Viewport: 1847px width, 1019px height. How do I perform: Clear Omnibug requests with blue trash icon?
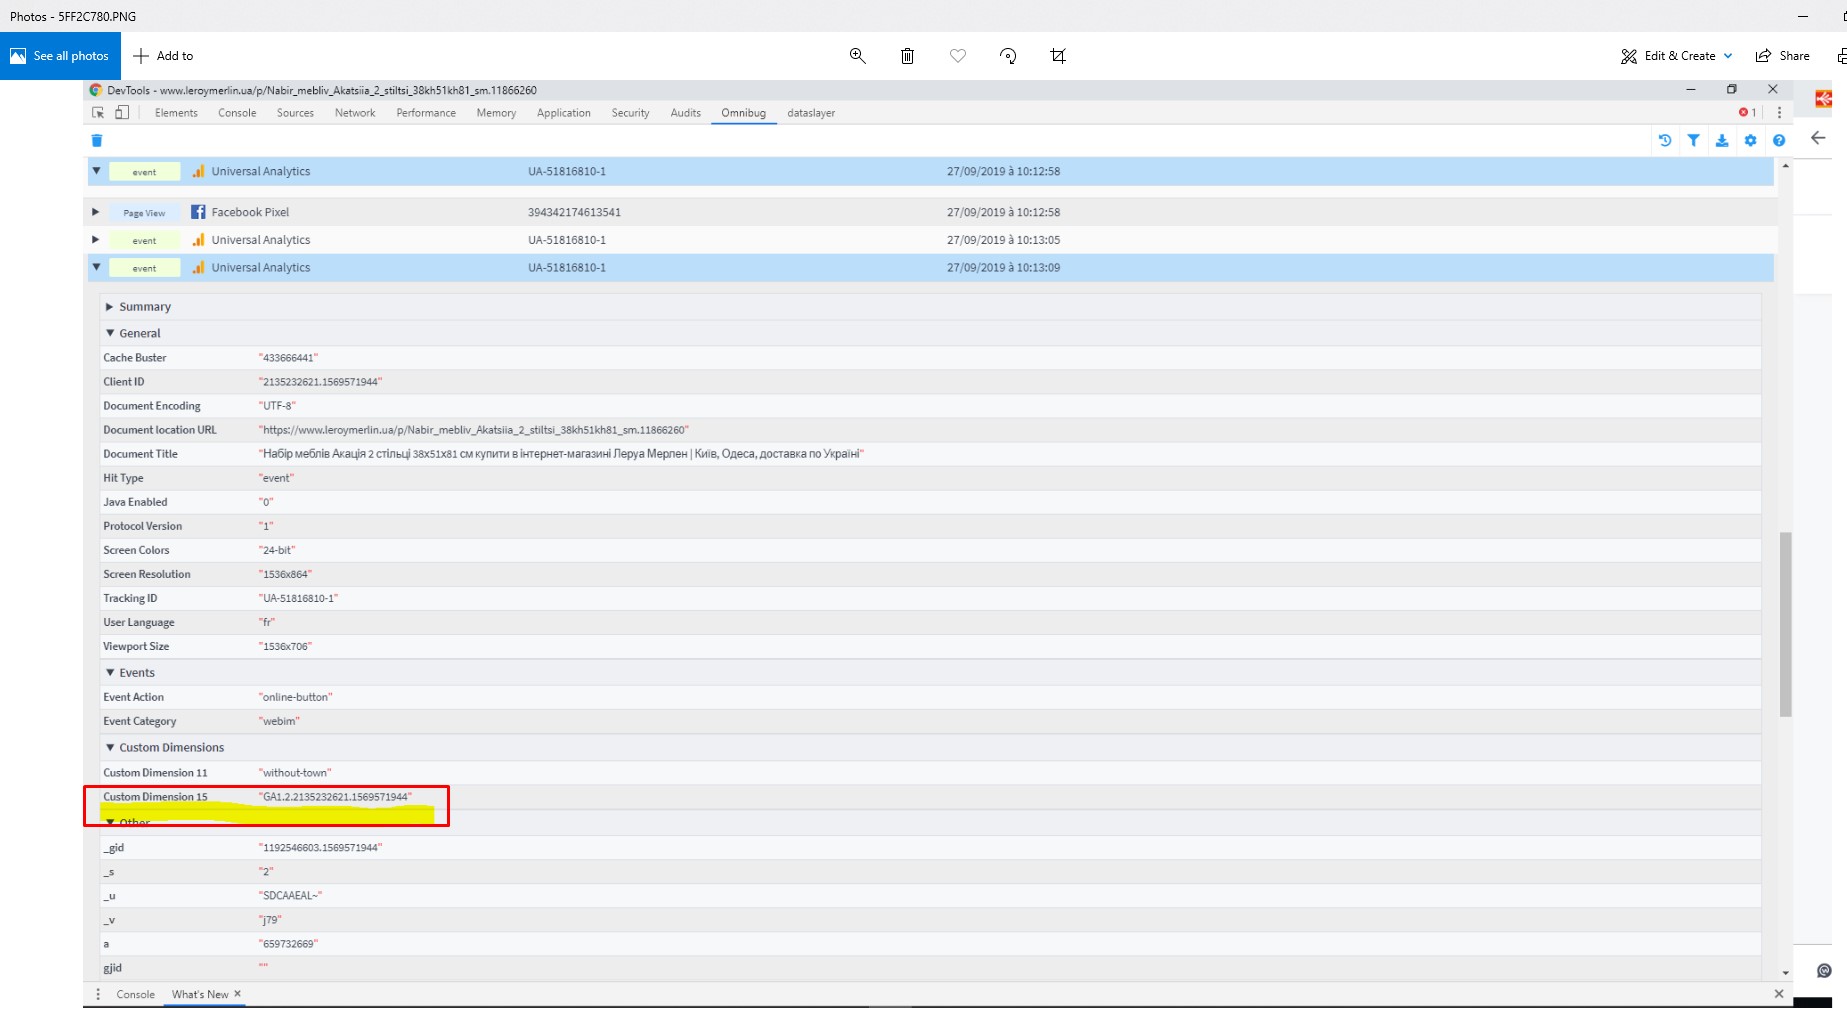[97, 141]
